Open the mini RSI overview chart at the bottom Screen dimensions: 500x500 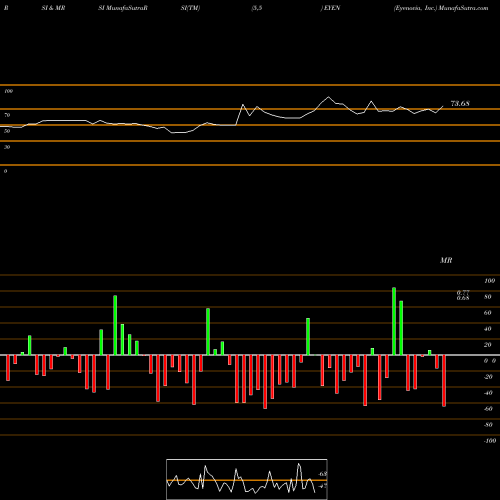pyautogui.click(x=247, y=479)
